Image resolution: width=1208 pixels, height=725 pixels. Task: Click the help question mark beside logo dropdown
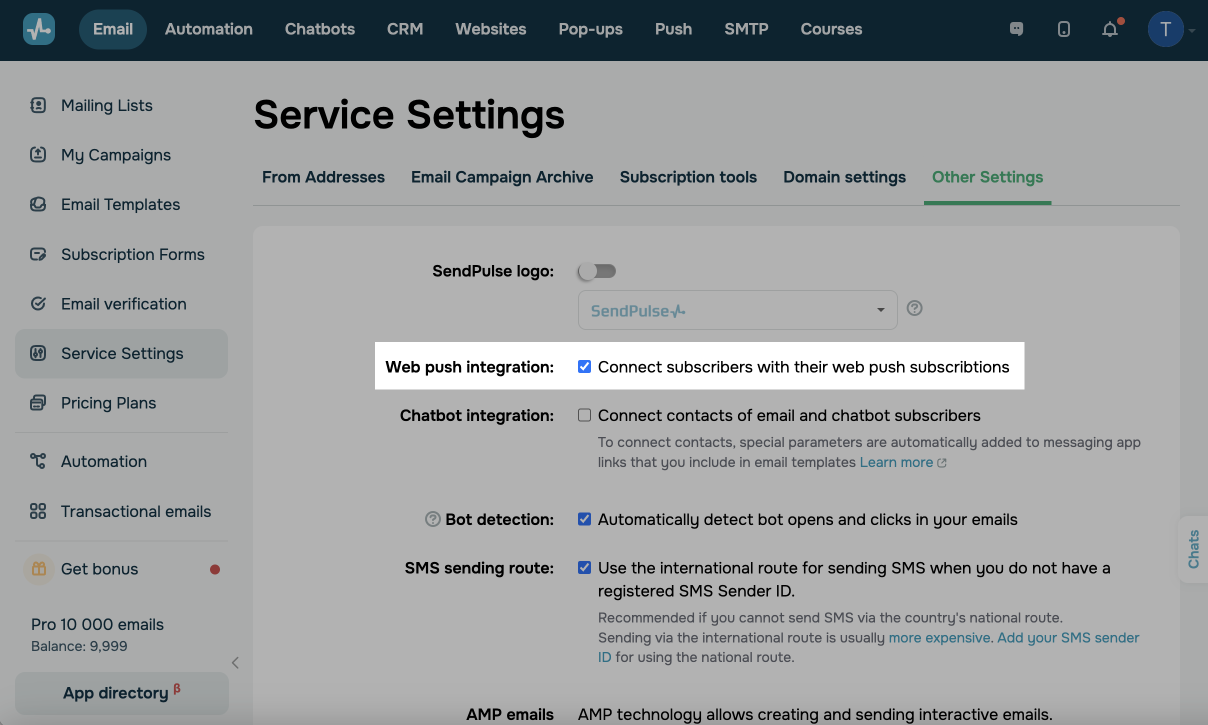[x=914, y=308]
